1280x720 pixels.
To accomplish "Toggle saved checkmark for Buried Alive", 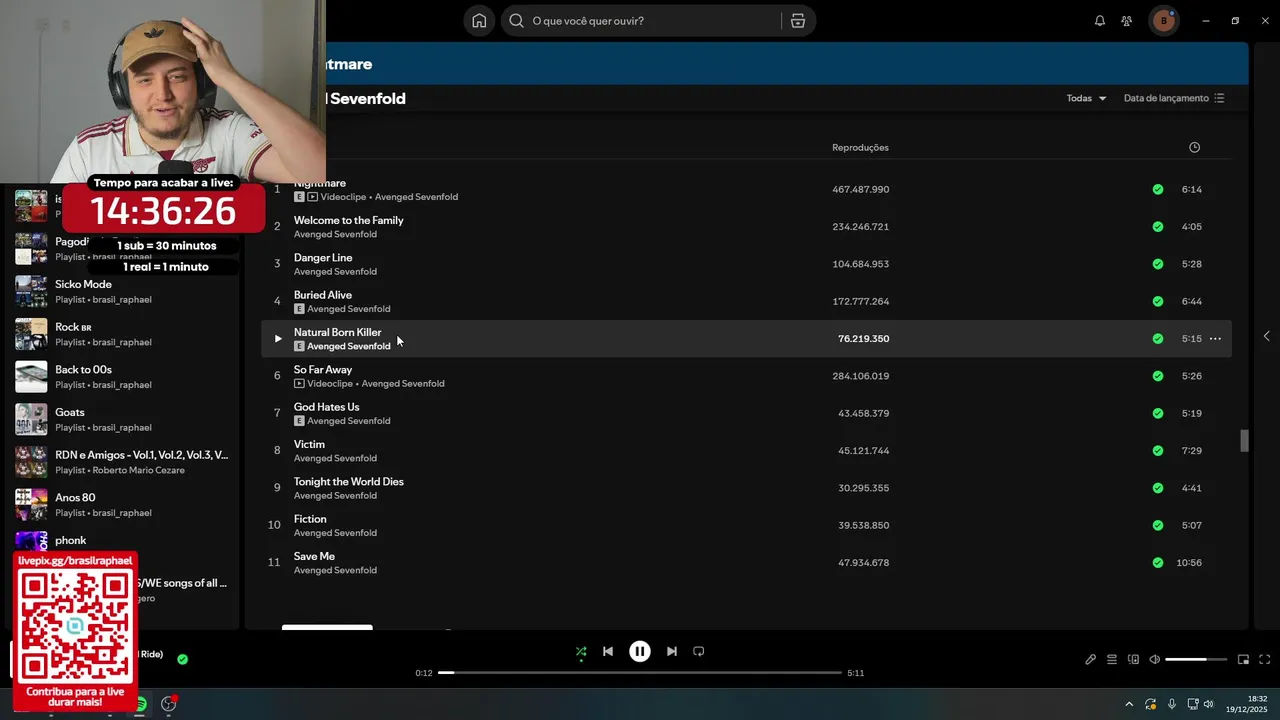I will pyautogui.click(x=1158, y=301).
